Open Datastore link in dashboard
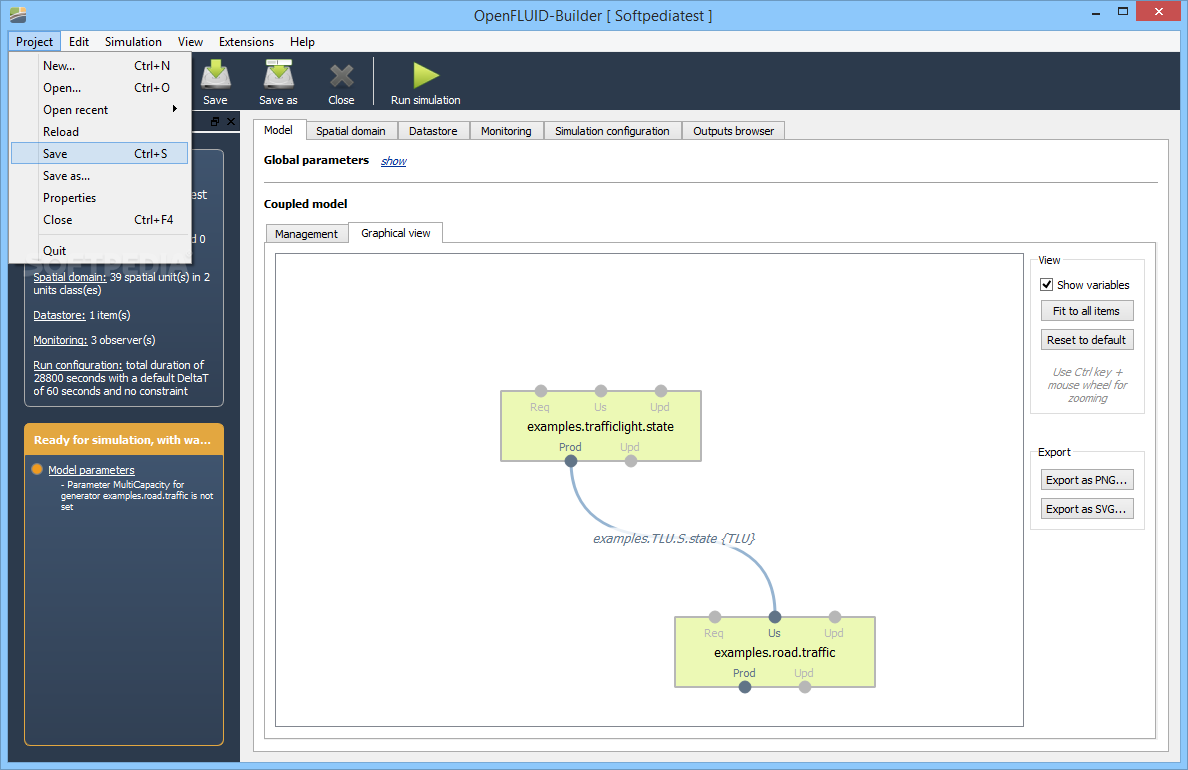1188x770 pixels. coord(59,315)
